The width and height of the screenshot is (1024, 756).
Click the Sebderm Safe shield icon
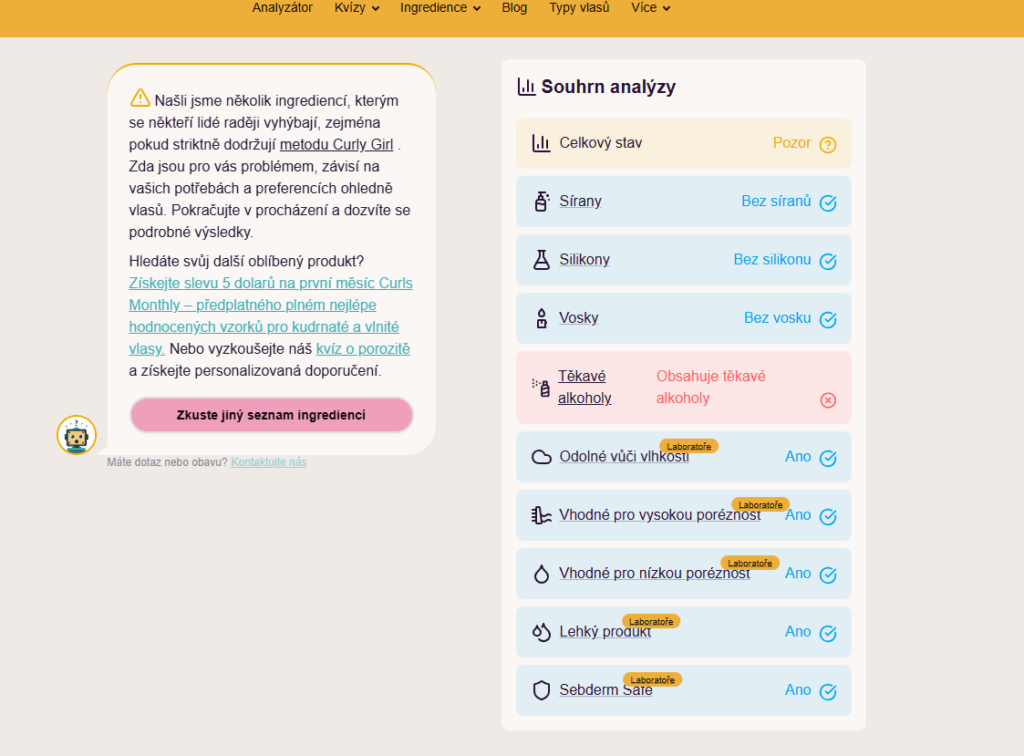[541, 690]
